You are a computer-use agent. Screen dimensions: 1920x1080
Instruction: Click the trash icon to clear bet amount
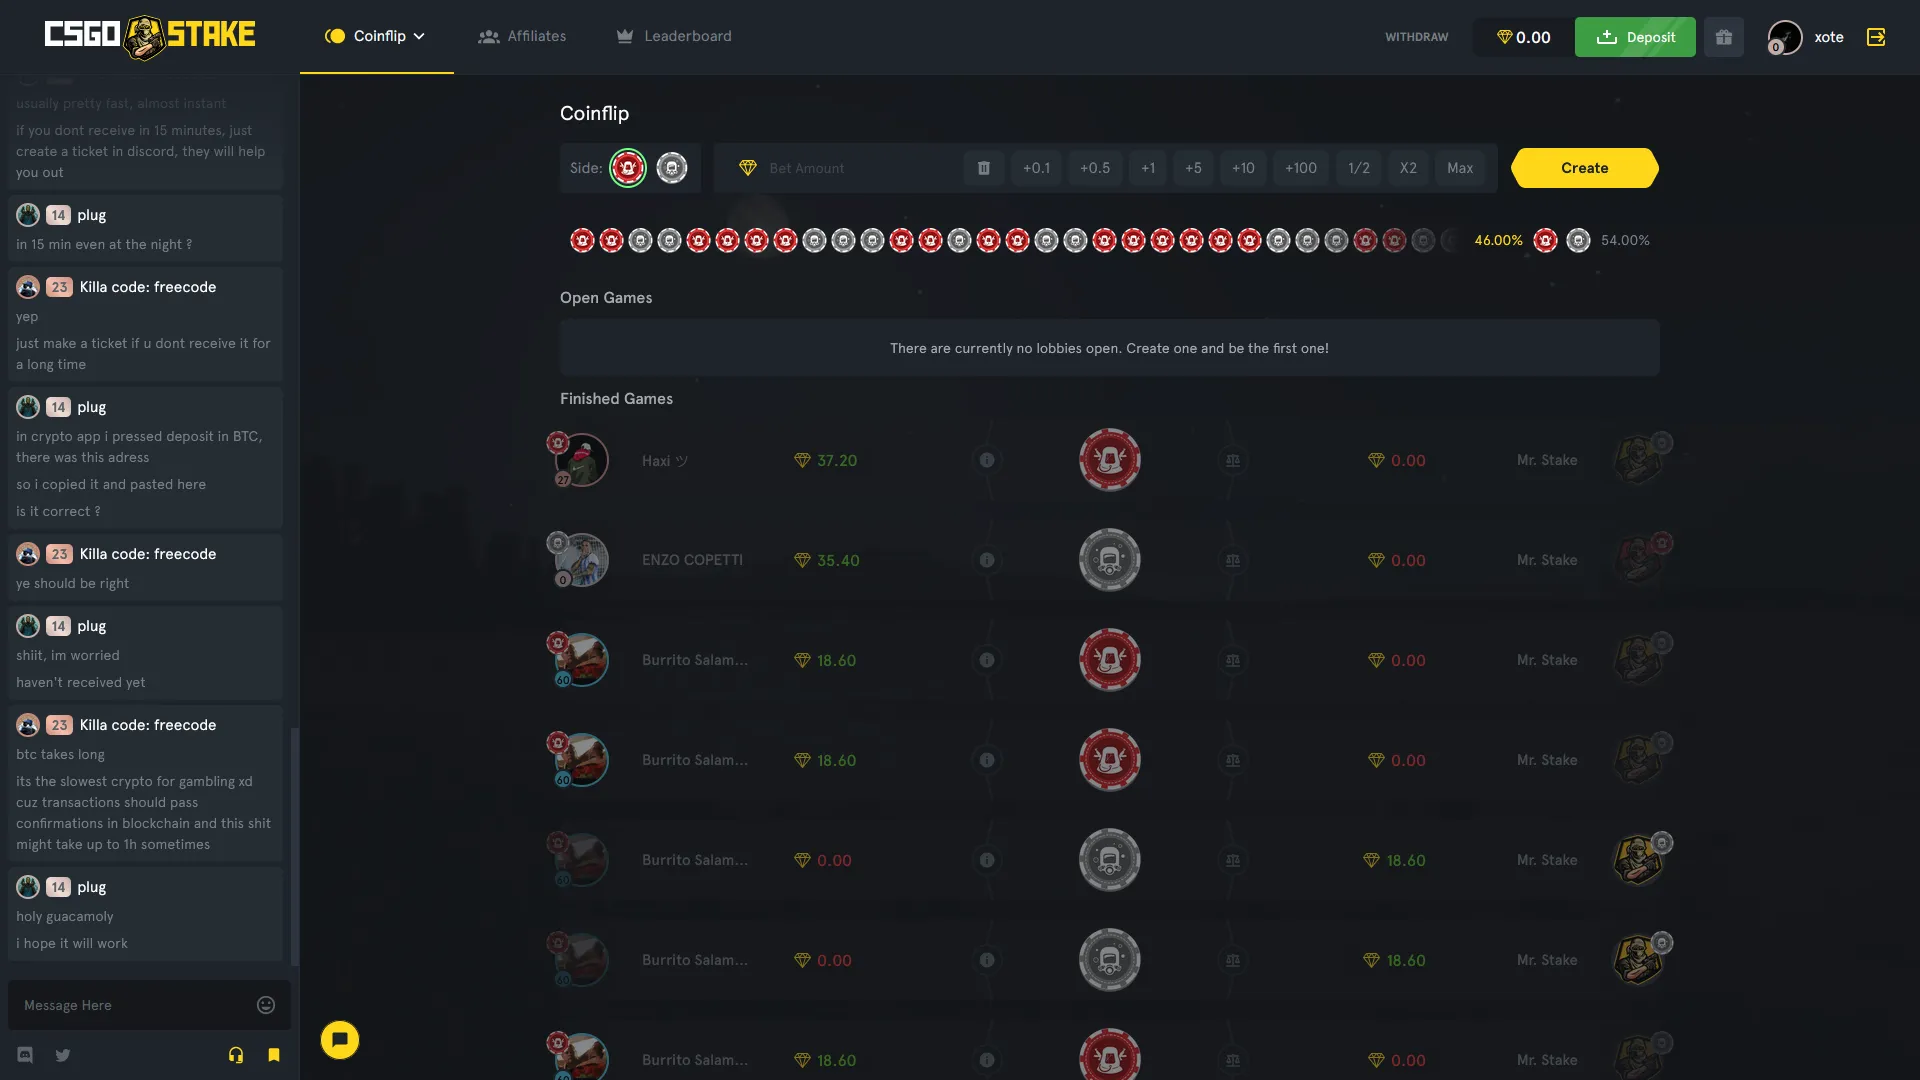(x=984, y=168)
